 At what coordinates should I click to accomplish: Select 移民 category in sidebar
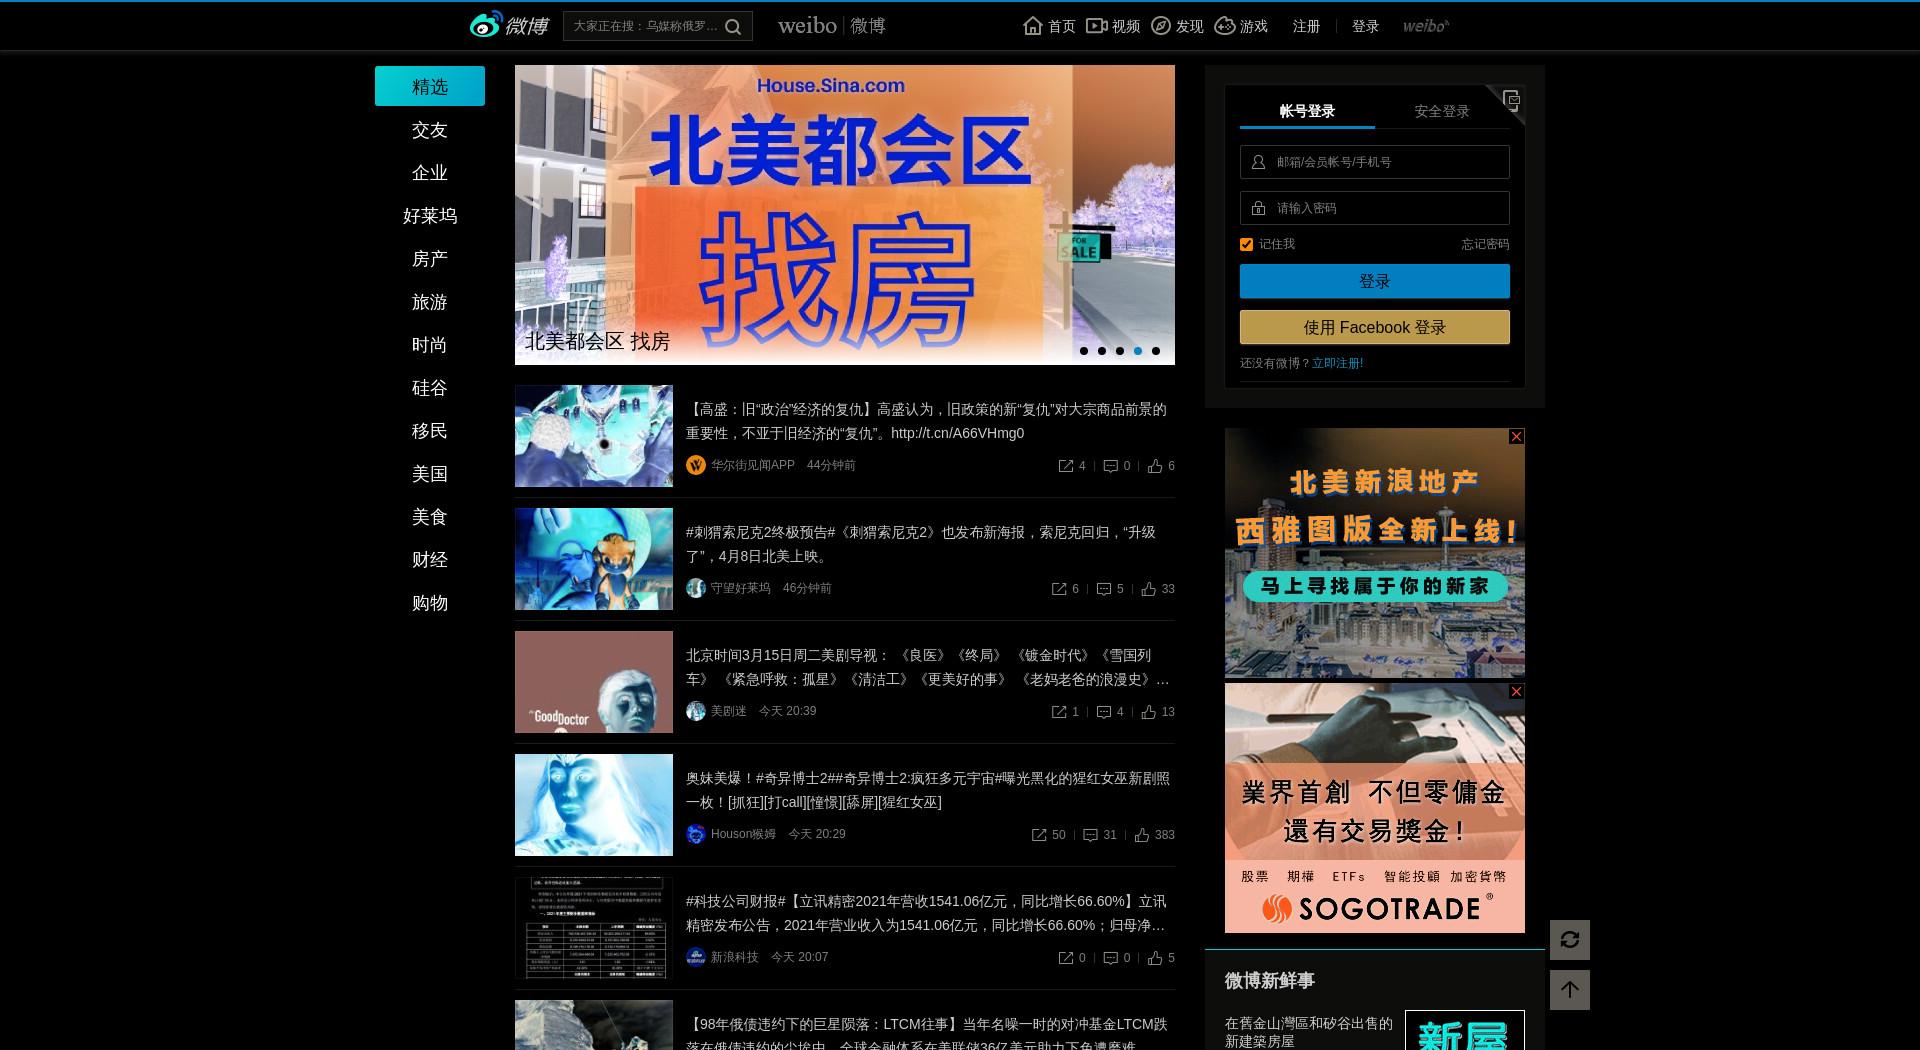(430, 431)
